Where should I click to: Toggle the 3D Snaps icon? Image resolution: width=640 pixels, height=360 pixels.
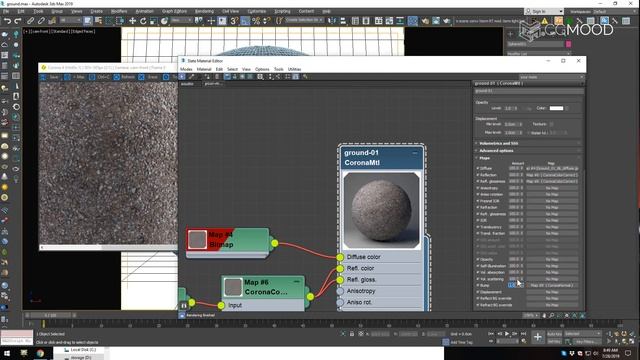tap(234, 21)
